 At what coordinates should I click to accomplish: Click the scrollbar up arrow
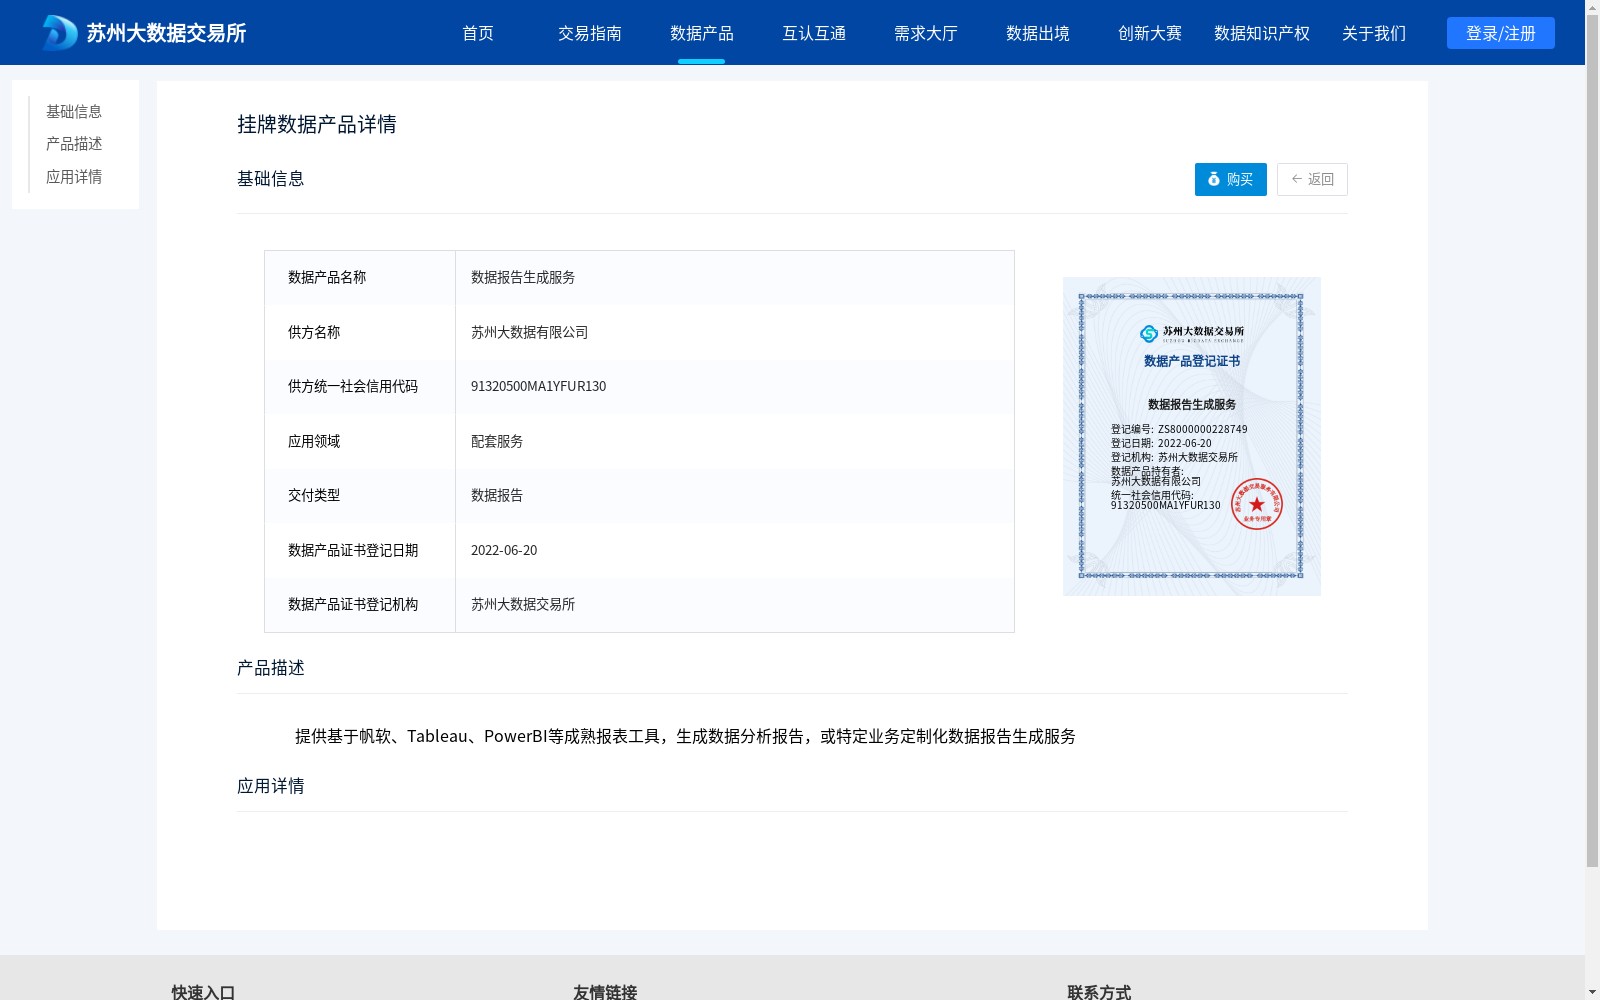tap(1592, 7)
